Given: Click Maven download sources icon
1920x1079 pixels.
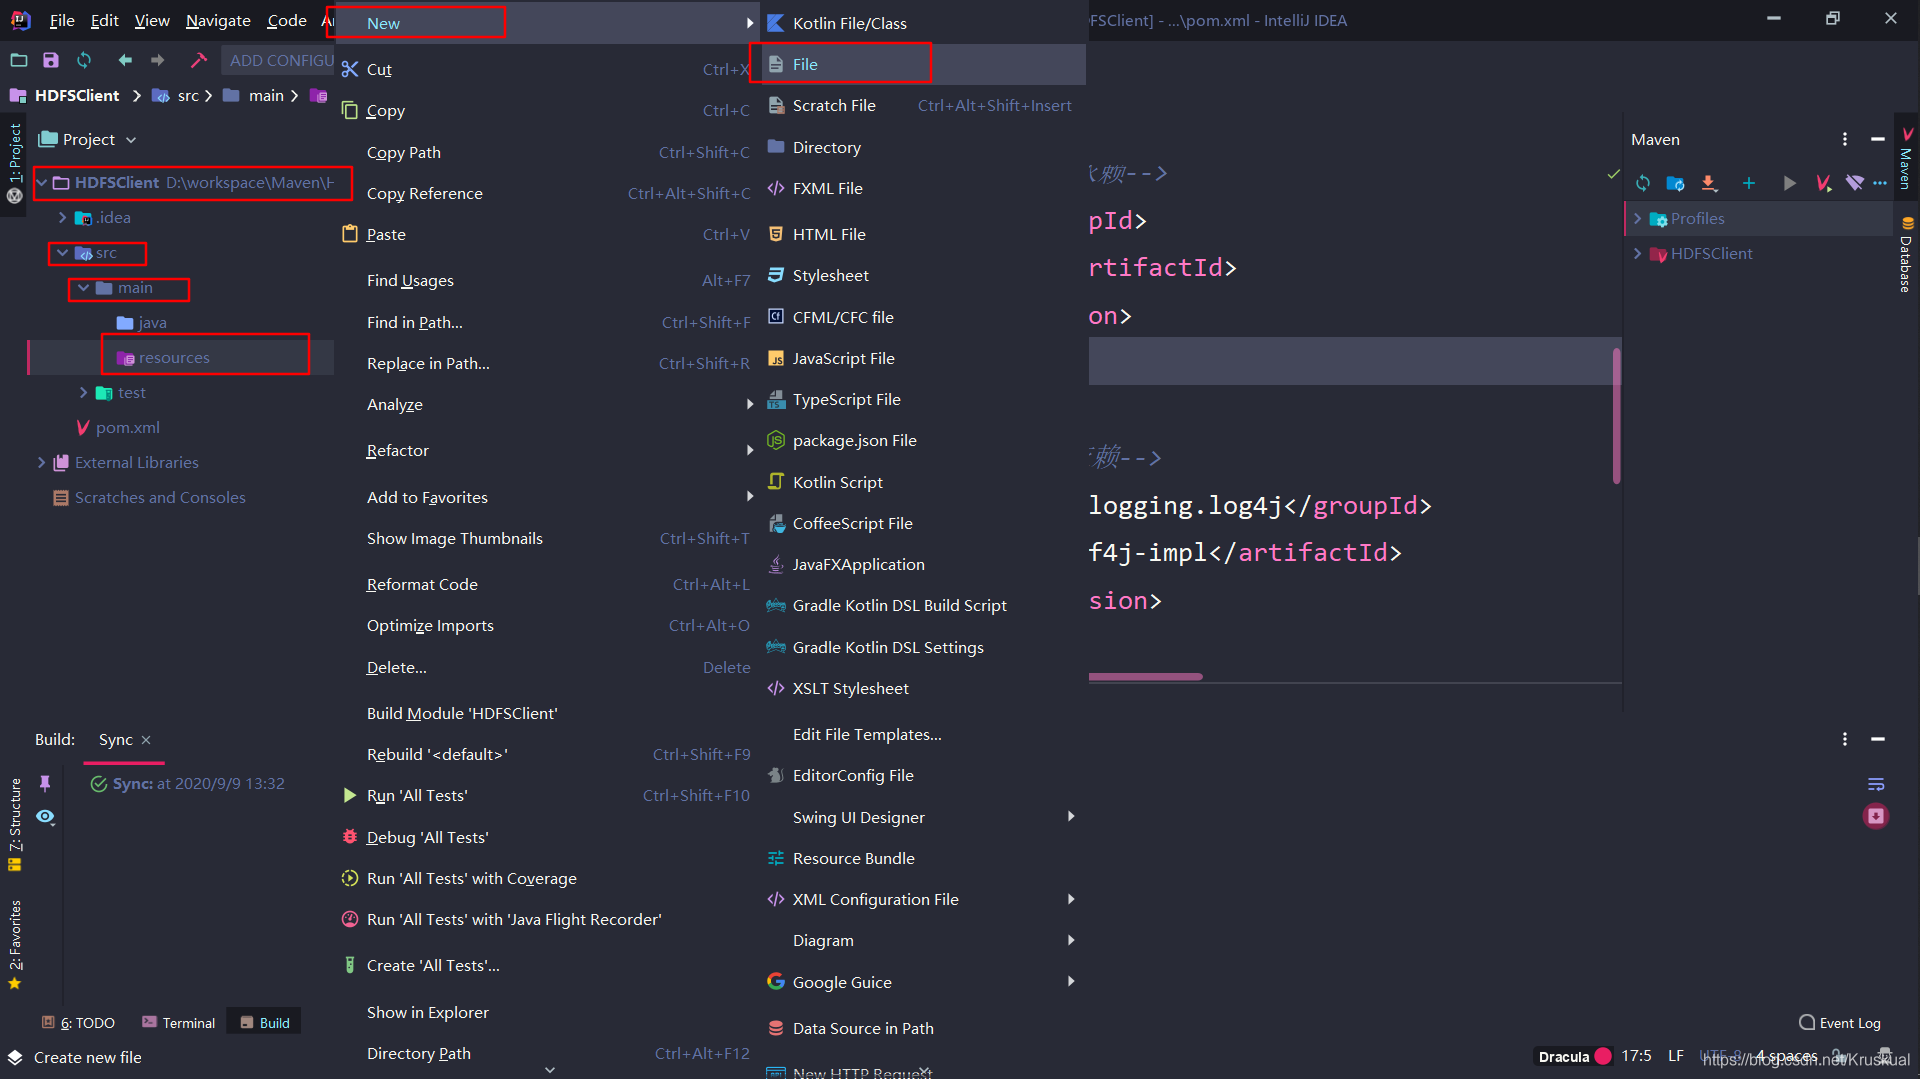Looking at the screenshot, I should coord(1709,183).
